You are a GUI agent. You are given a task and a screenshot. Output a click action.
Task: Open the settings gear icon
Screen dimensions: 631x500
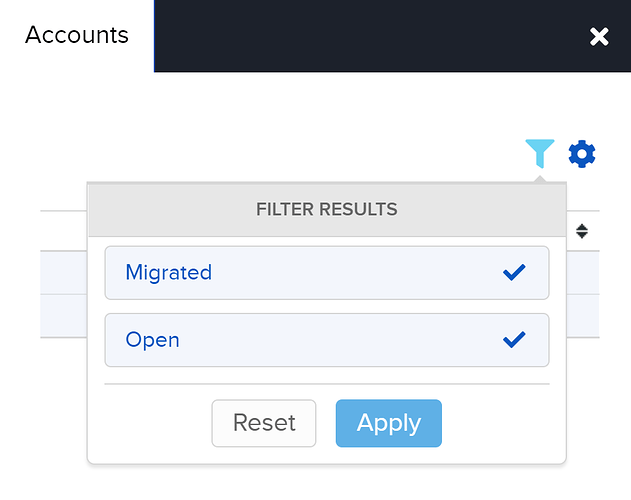[x=582, y=154]
